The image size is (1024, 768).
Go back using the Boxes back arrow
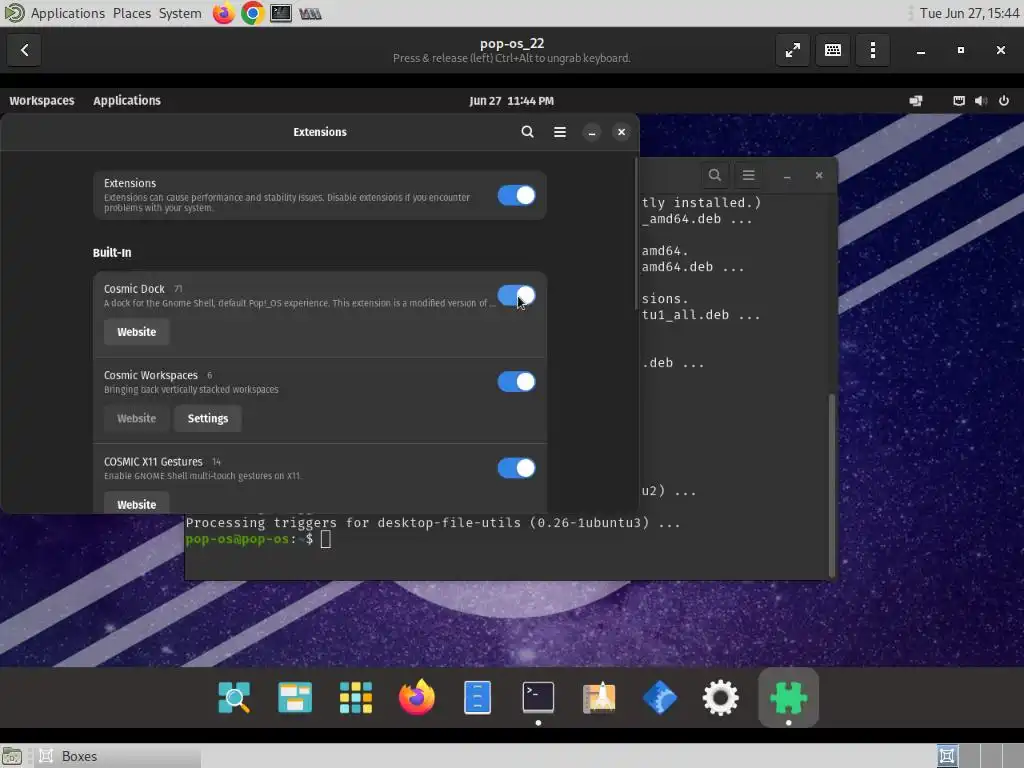(x=24, y=50)
